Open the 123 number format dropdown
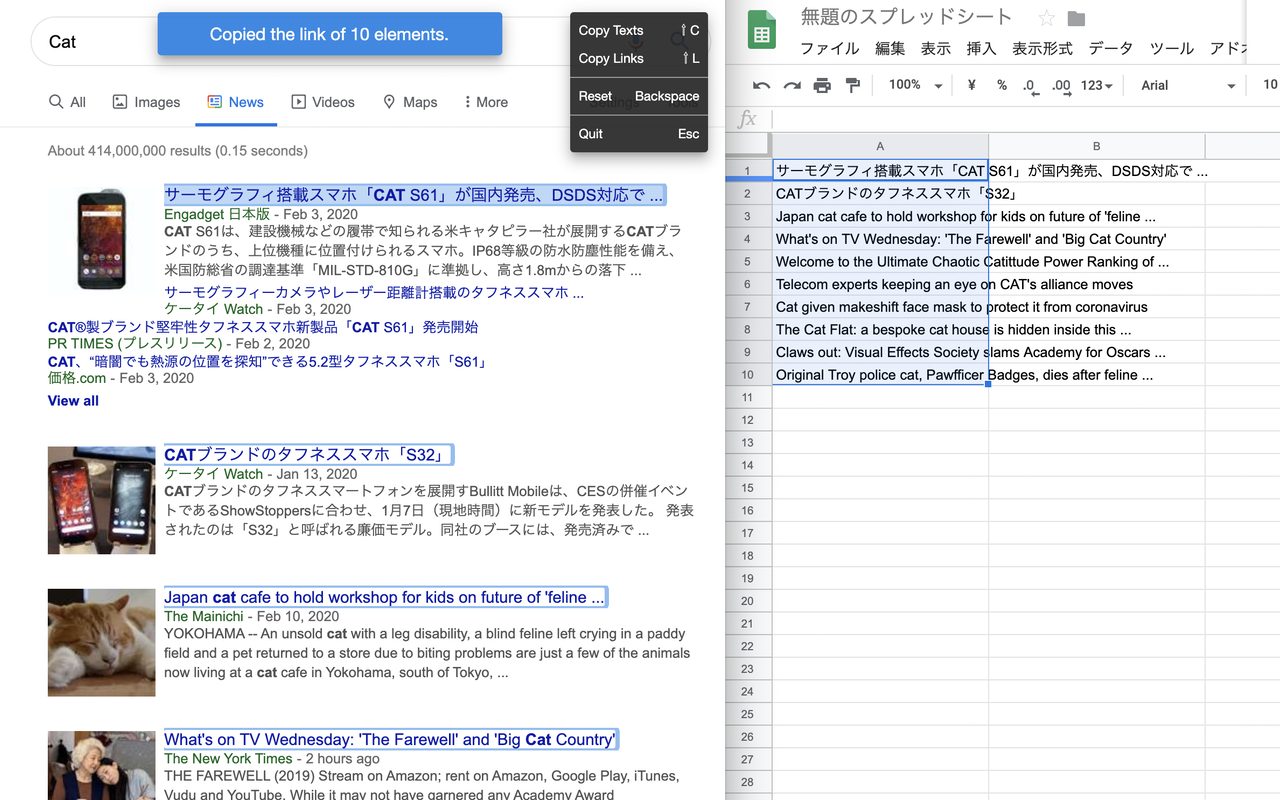Viewport: 1280px width, 800px height. (1096, 85)
